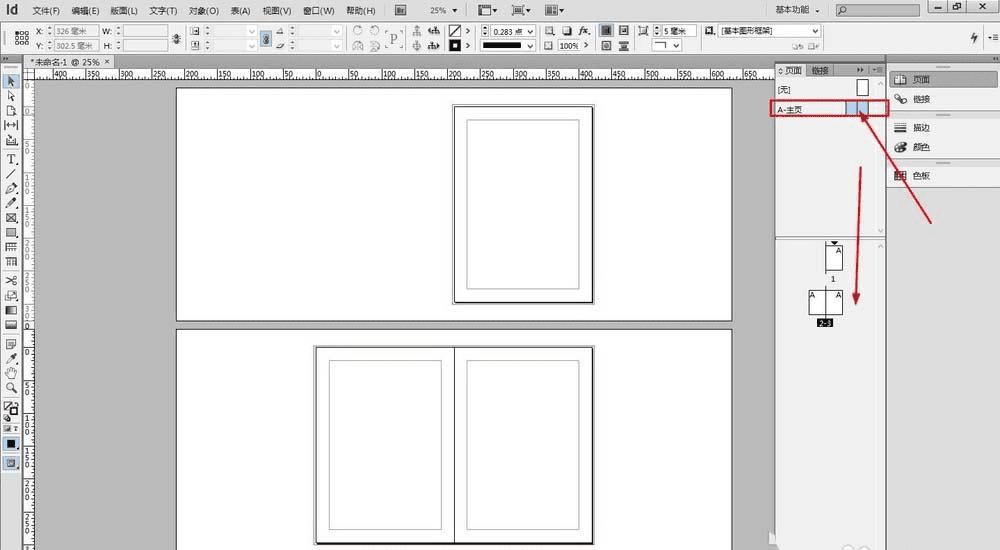Select the Pencil tool
The image size is (1000, 550).
click(x=11, y=203)
